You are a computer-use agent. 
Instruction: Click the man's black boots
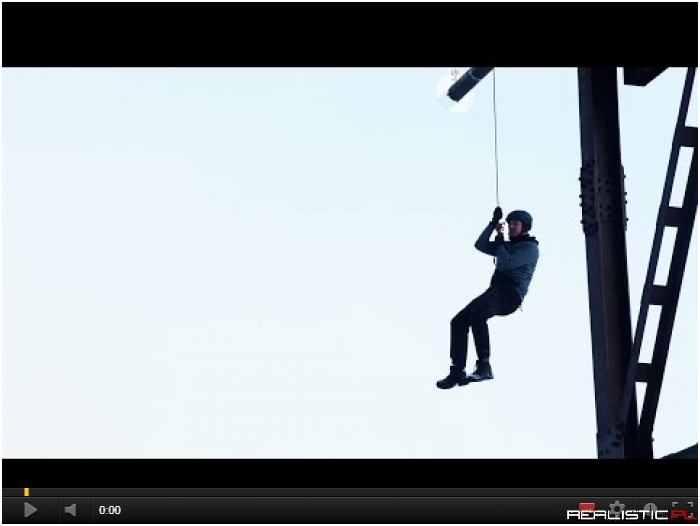[465, 376]
